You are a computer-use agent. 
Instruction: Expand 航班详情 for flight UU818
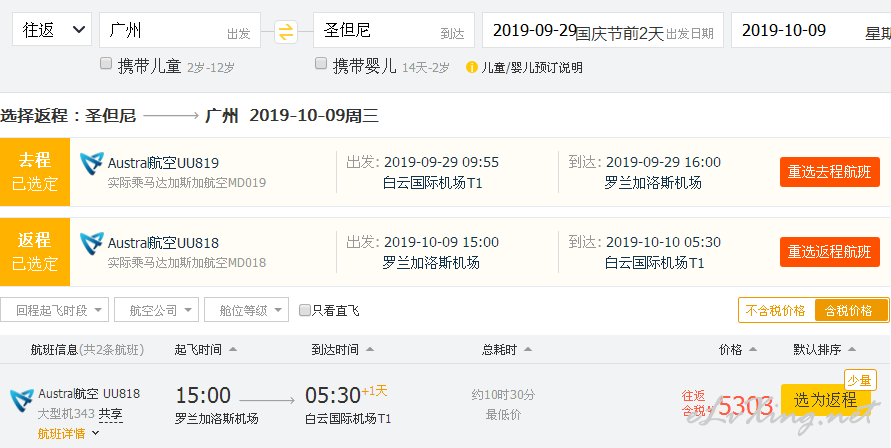(x=68, y=434)
